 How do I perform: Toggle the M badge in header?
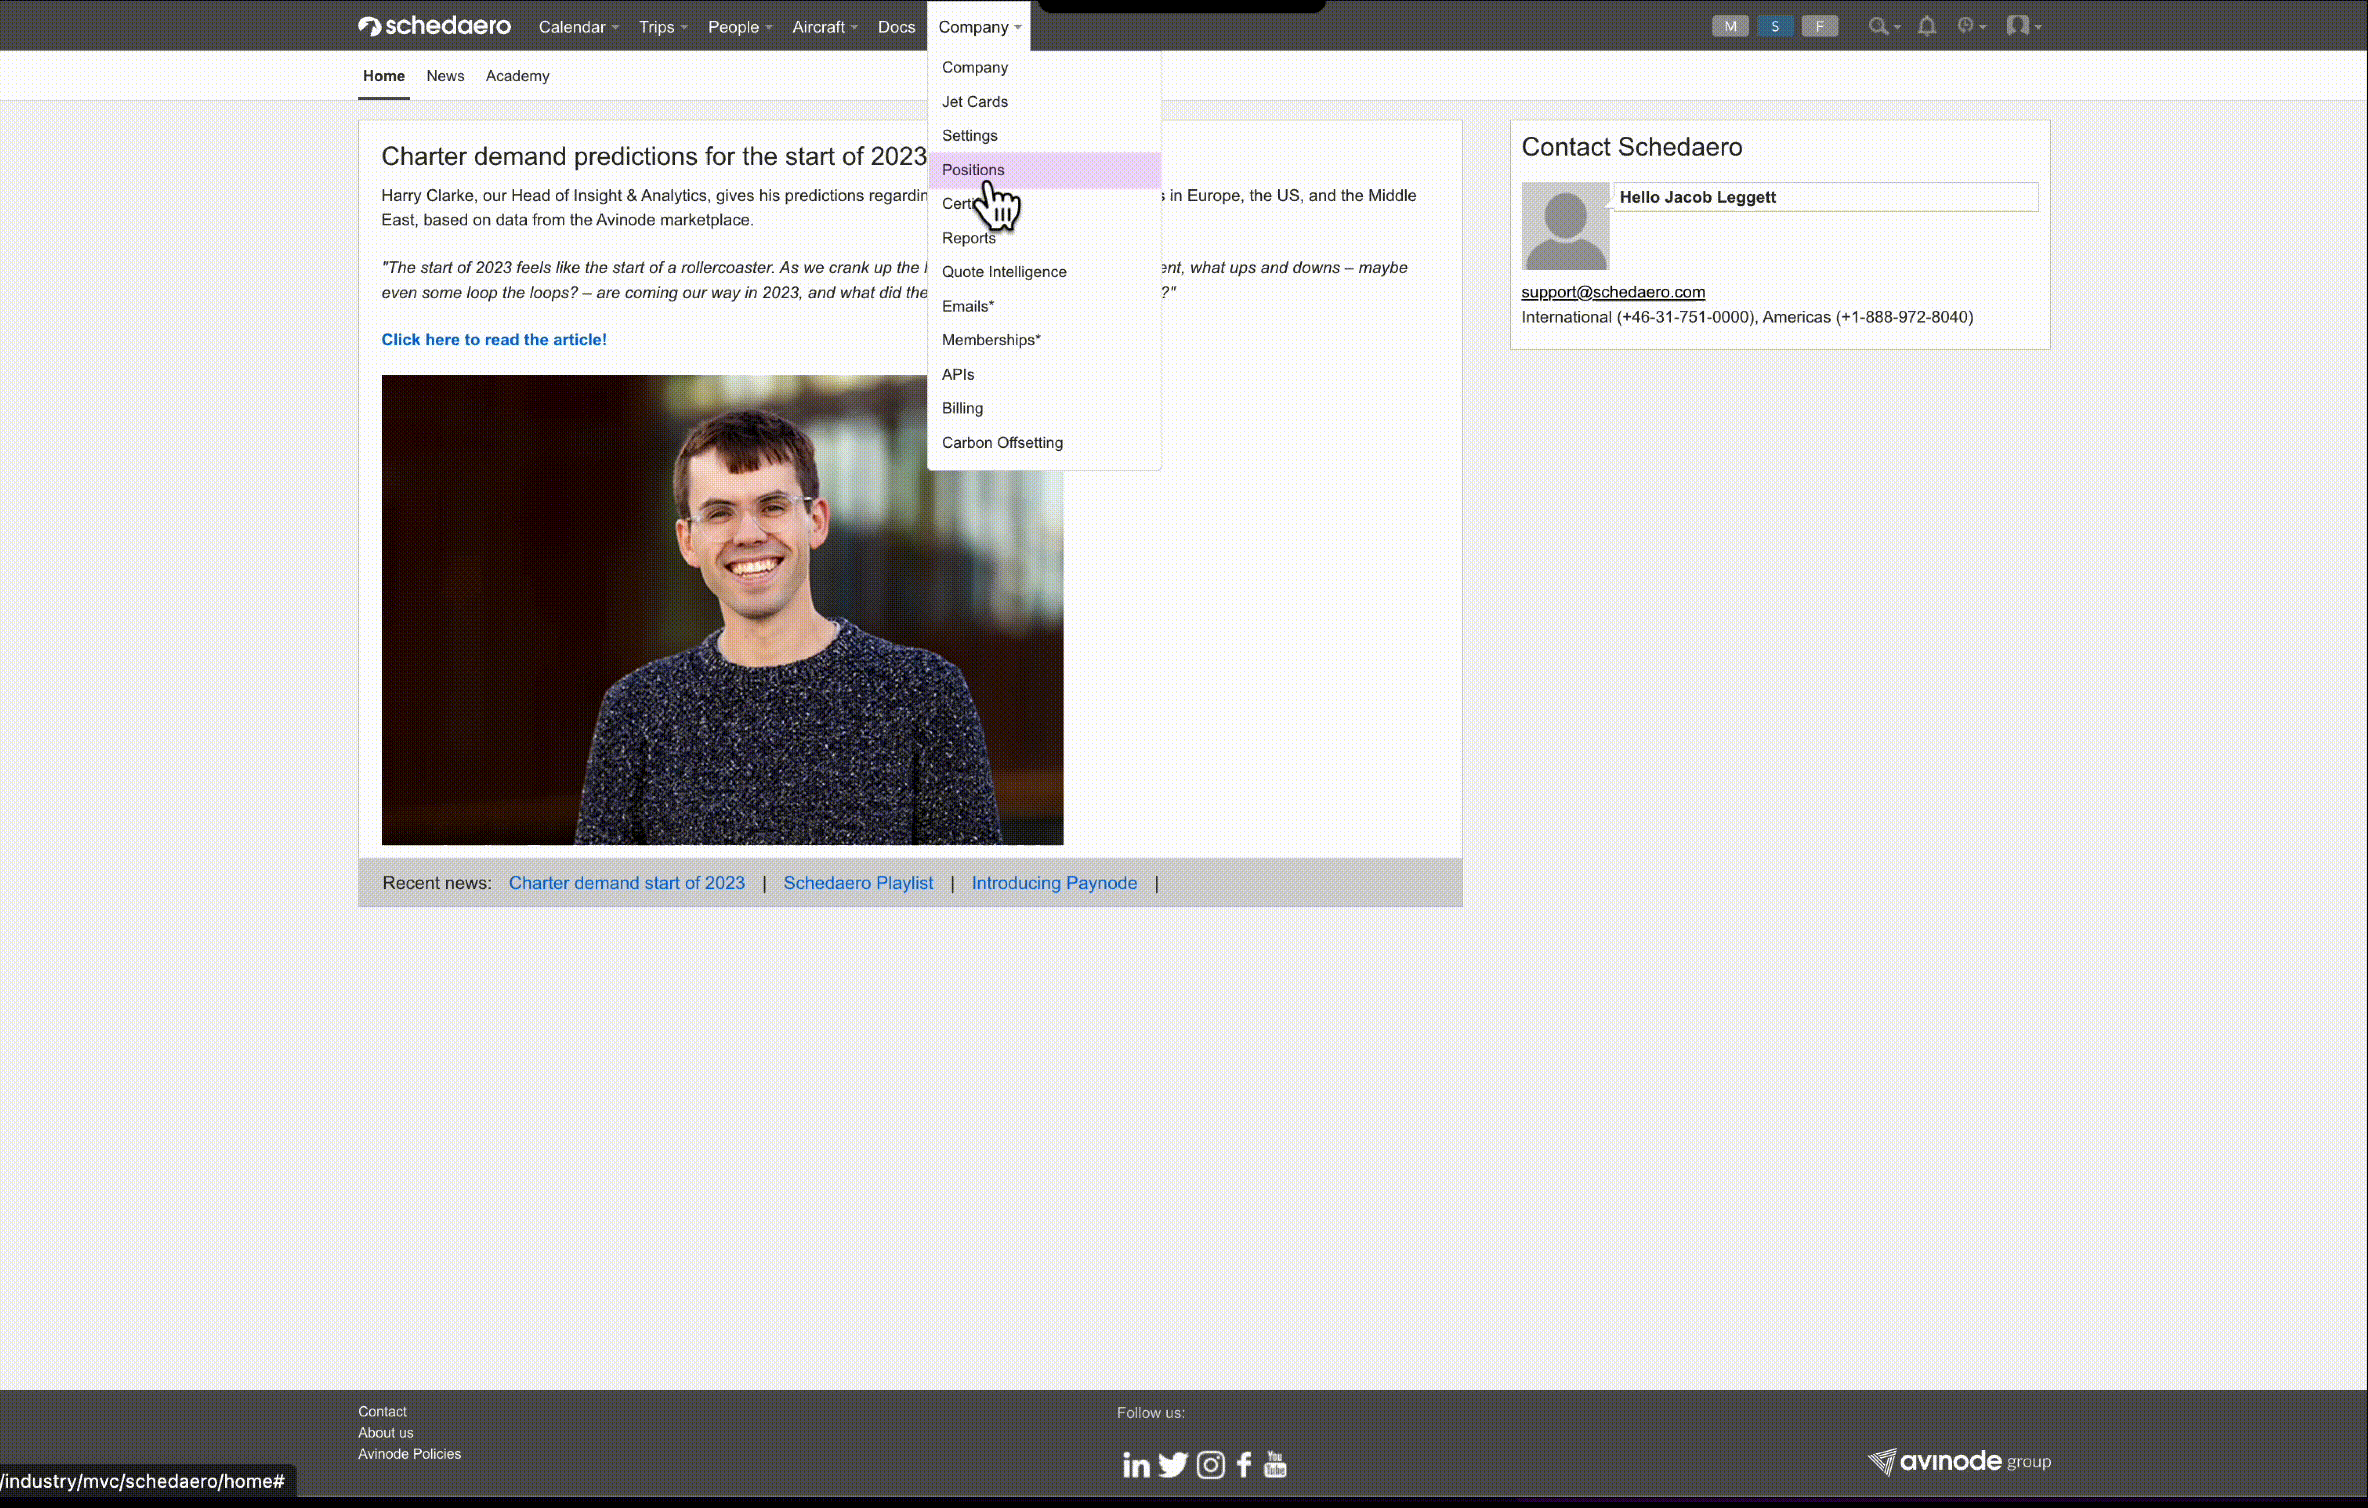click(x=1730, y=27)
